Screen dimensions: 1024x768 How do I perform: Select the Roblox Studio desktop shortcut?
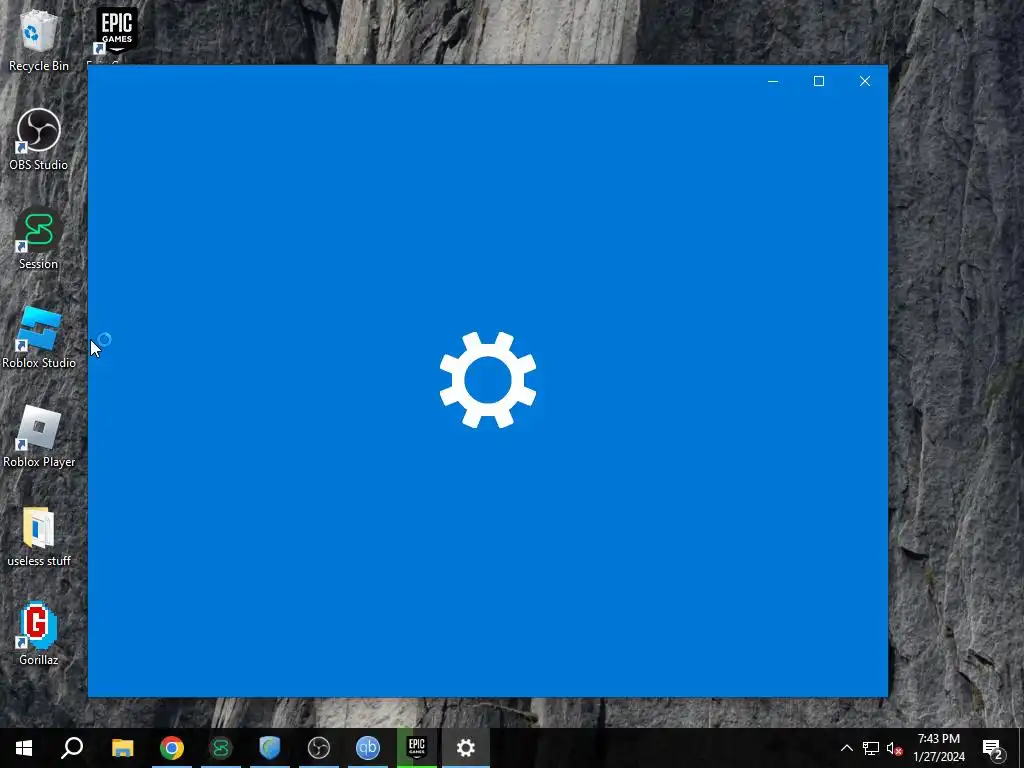pyautogui.click(x=39, y=338)
